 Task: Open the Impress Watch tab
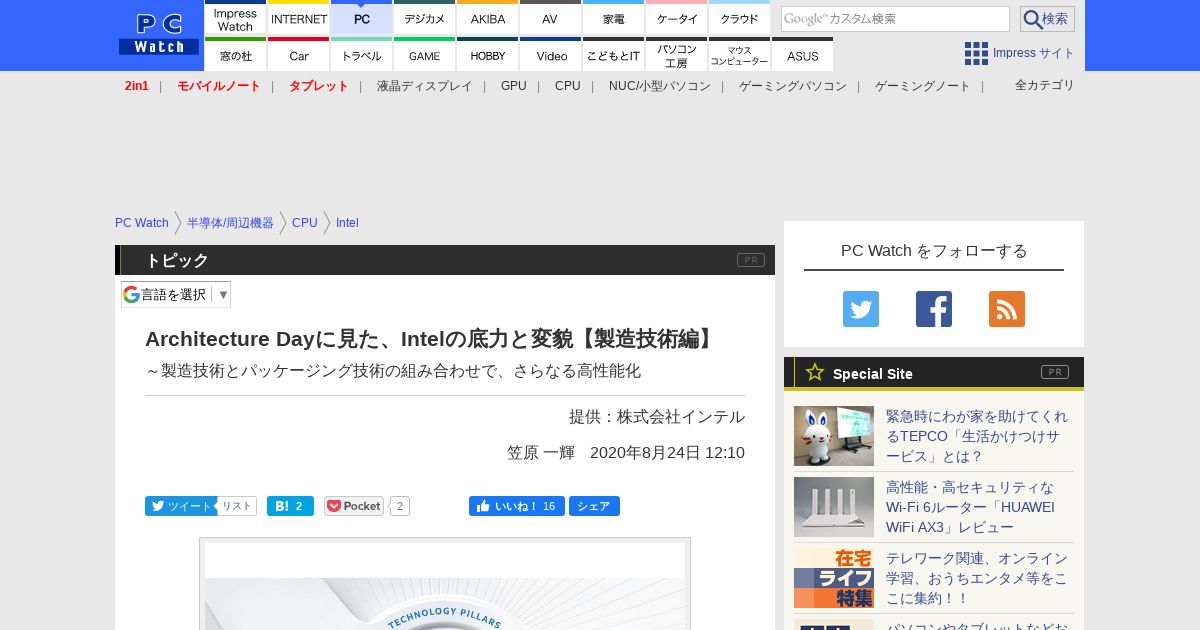click(235, 18)
